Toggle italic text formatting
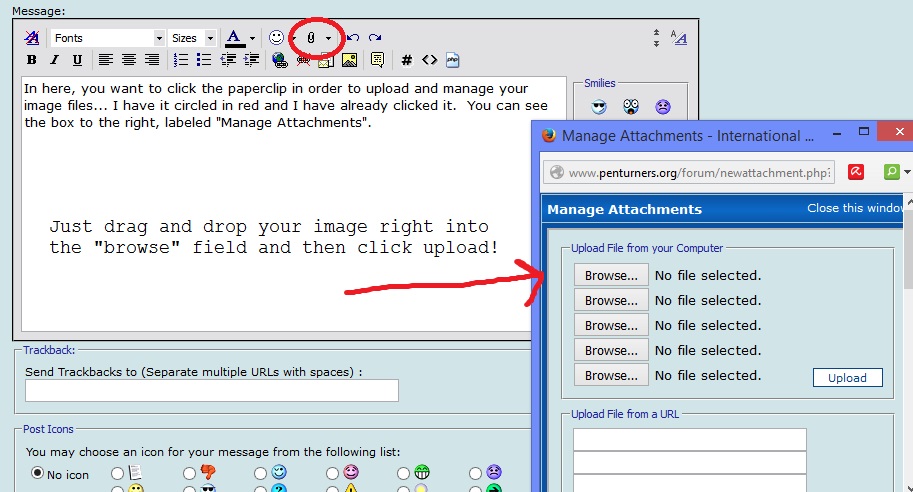 pyautogui.click(x=55, y=60)
